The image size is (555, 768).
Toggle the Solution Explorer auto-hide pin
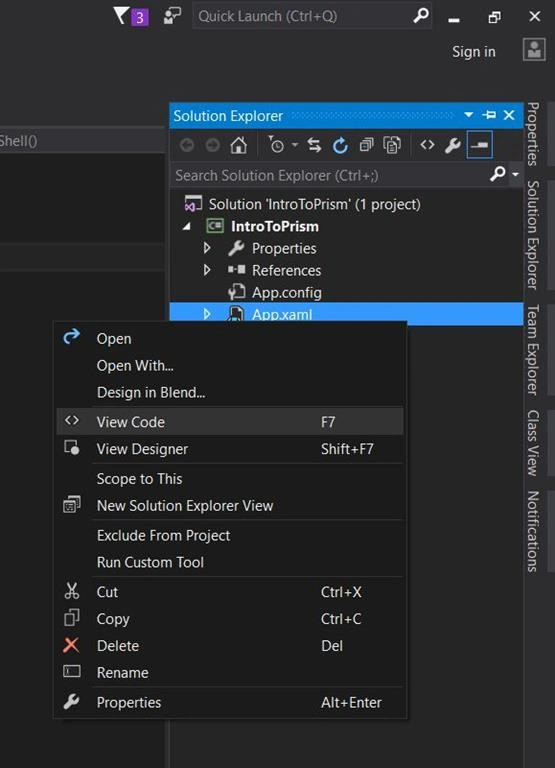pyautogui.click(x=489, y=116)
